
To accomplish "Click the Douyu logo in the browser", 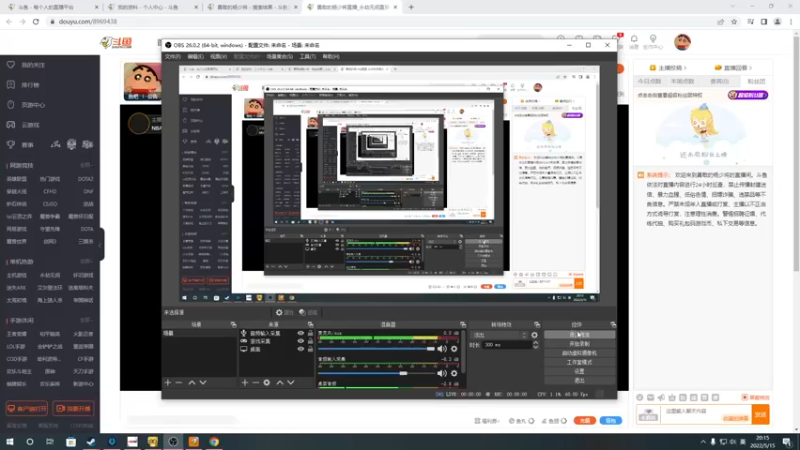I will pos(116,42).
